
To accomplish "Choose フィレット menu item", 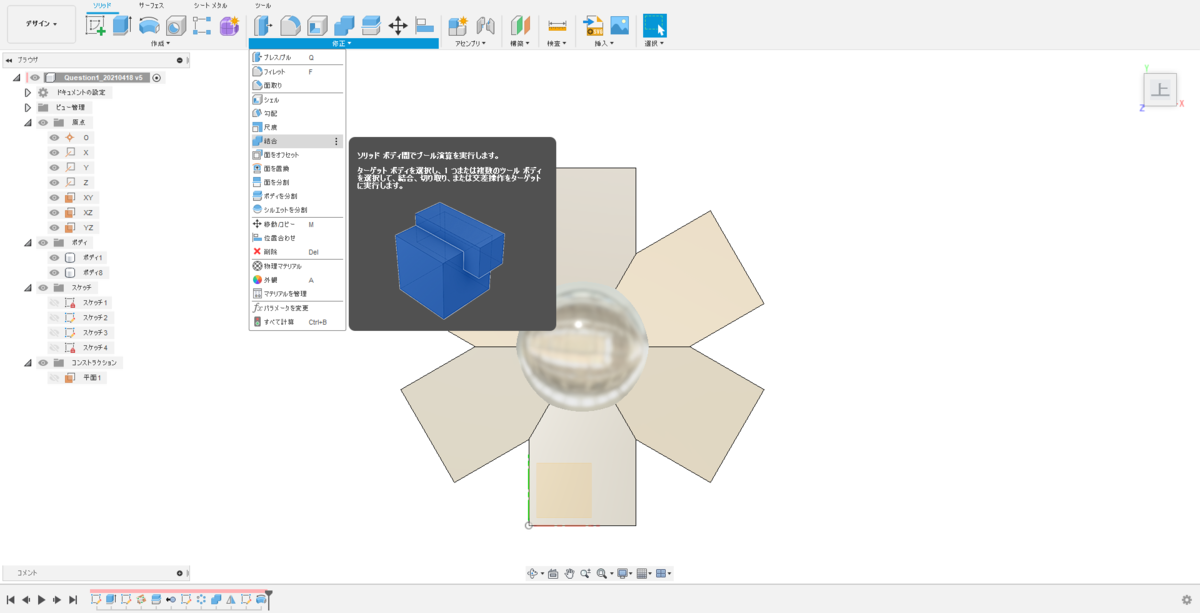I will tap(298, 72).
